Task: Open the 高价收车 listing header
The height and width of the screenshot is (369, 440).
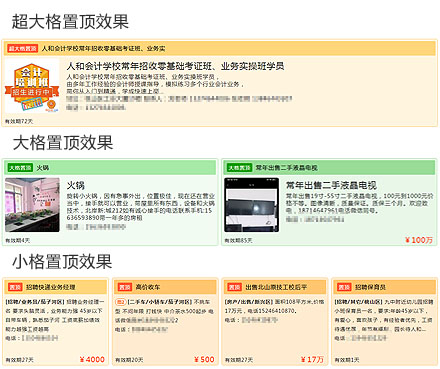Action: click(148, 287)
